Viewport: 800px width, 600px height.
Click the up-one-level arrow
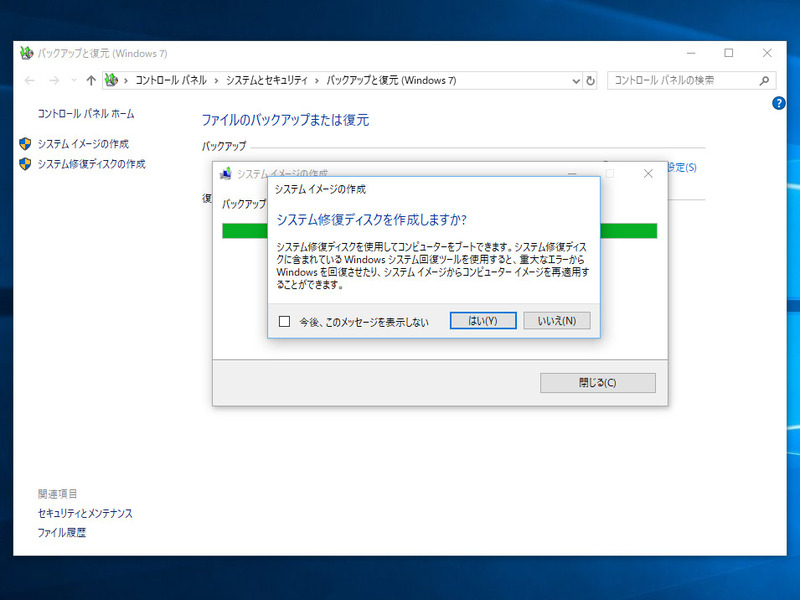pyautogui.click(x=91, y=81)
